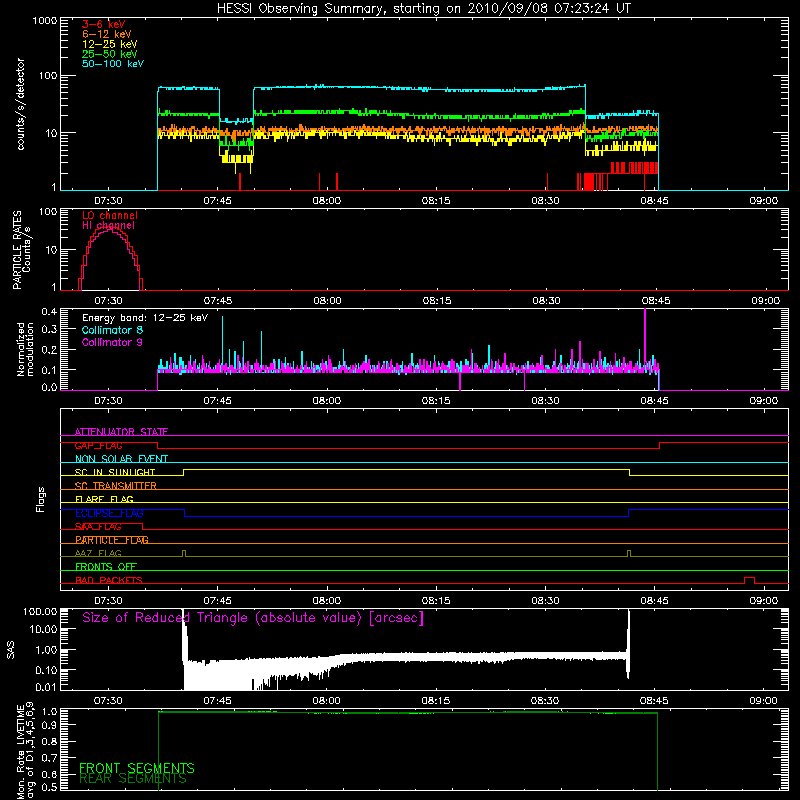Image resolution: width=800 pixels, height=800 pixels.
Task: Select the NON_SOLAR_EVENT flag label
Action: [x=121, y=459]
